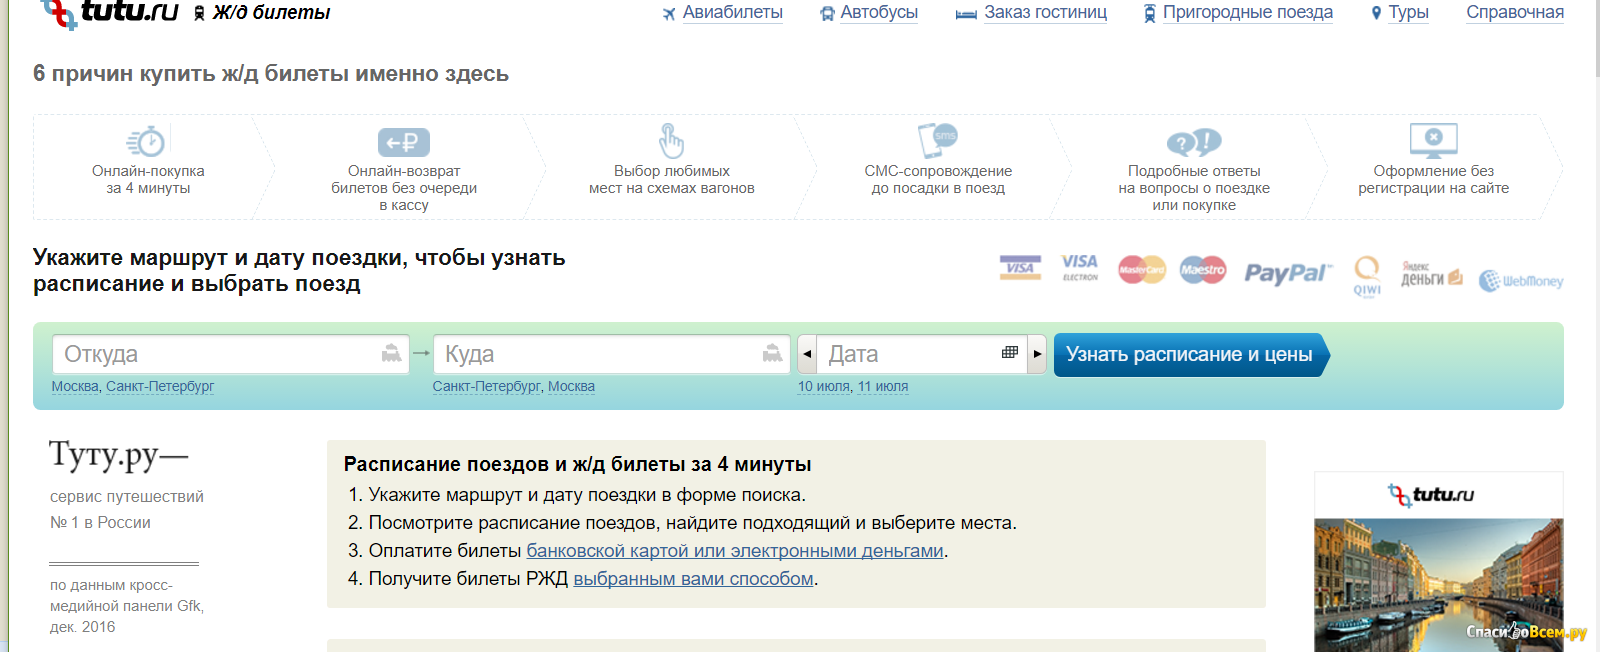Click the SMS phone support icon
The width and height of the screenshot is (1600, 652).
tap(937, 140)
